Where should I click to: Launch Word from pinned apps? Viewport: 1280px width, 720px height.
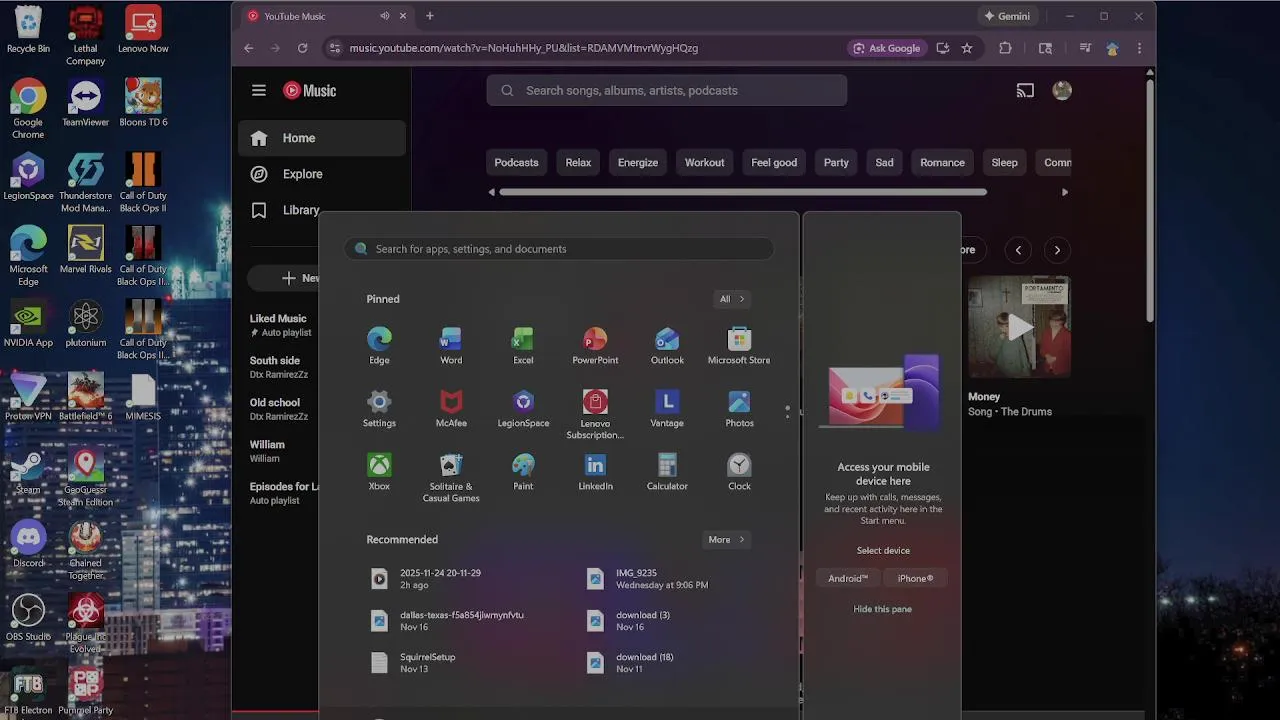(x=451, y=346)
